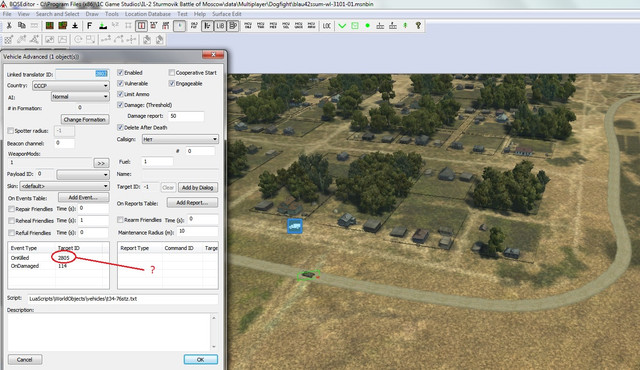Click the first hierarchy-tree toolbar icon
Viewport: 640px width, 370px height.
click(380, 26)
